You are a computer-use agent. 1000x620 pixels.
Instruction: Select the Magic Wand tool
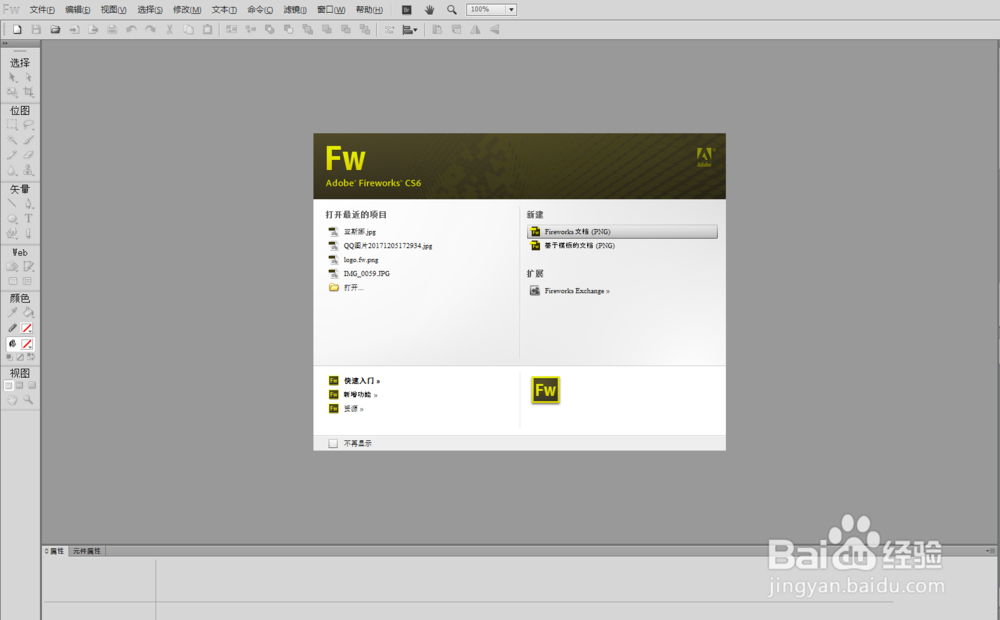coord(12,140)
